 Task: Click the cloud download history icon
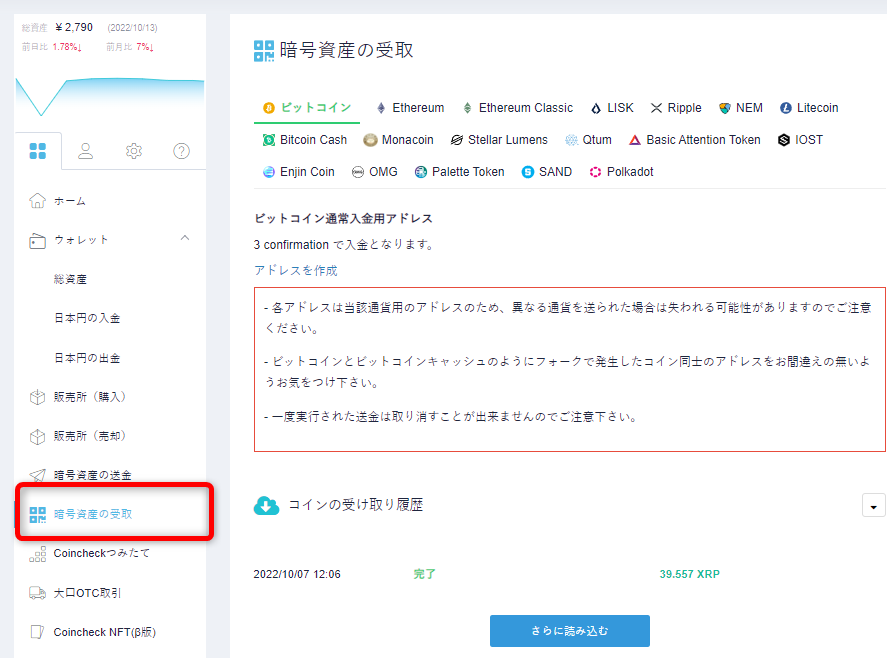(266, 505)
